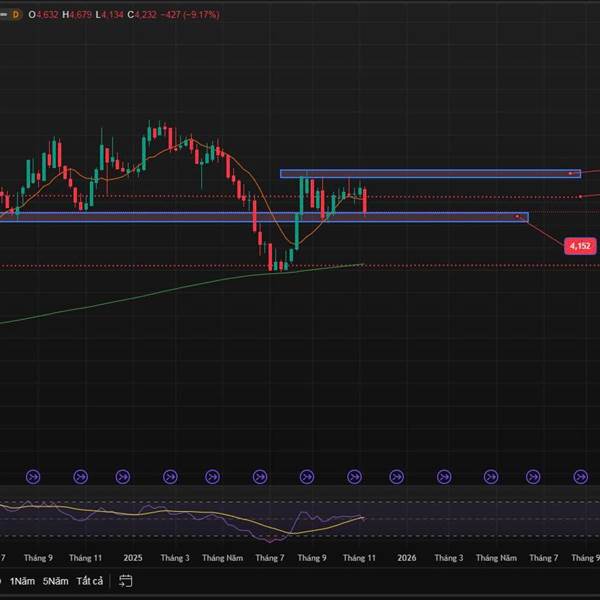
Task: Click the rightmost purple event marker
Action: pos(580,477)
